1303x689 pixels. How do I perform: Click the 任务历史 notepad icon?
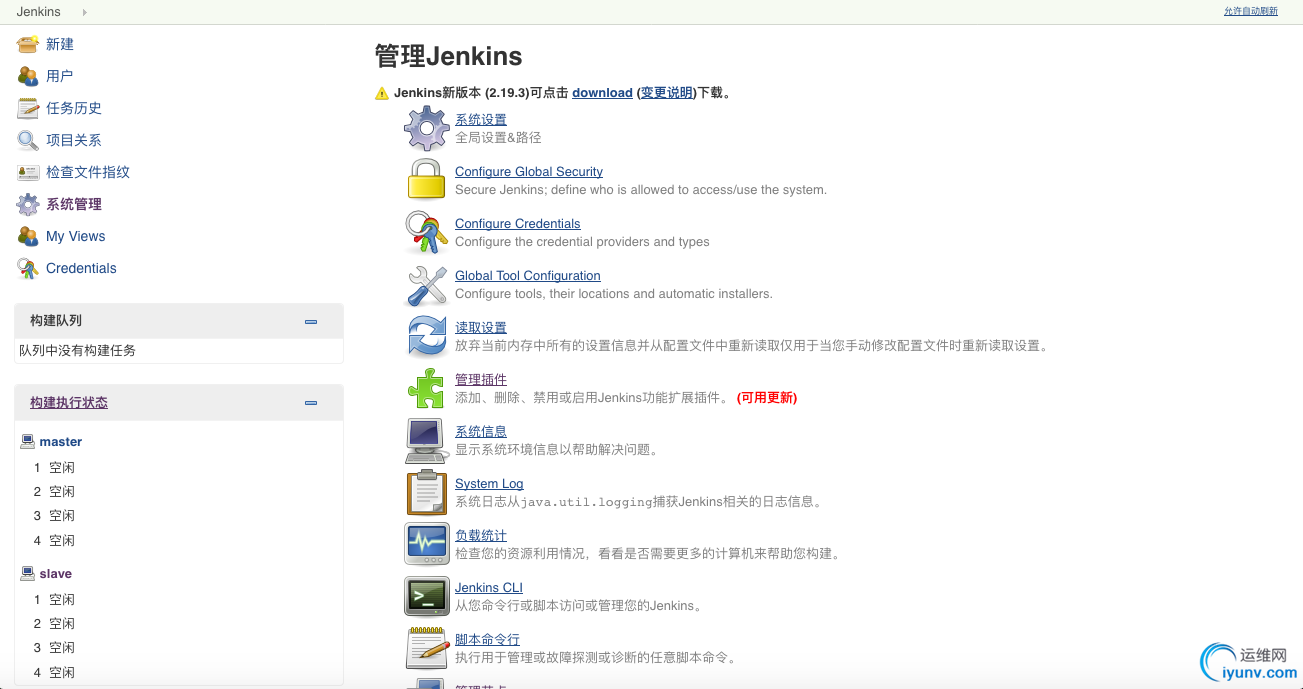point(28,108)
